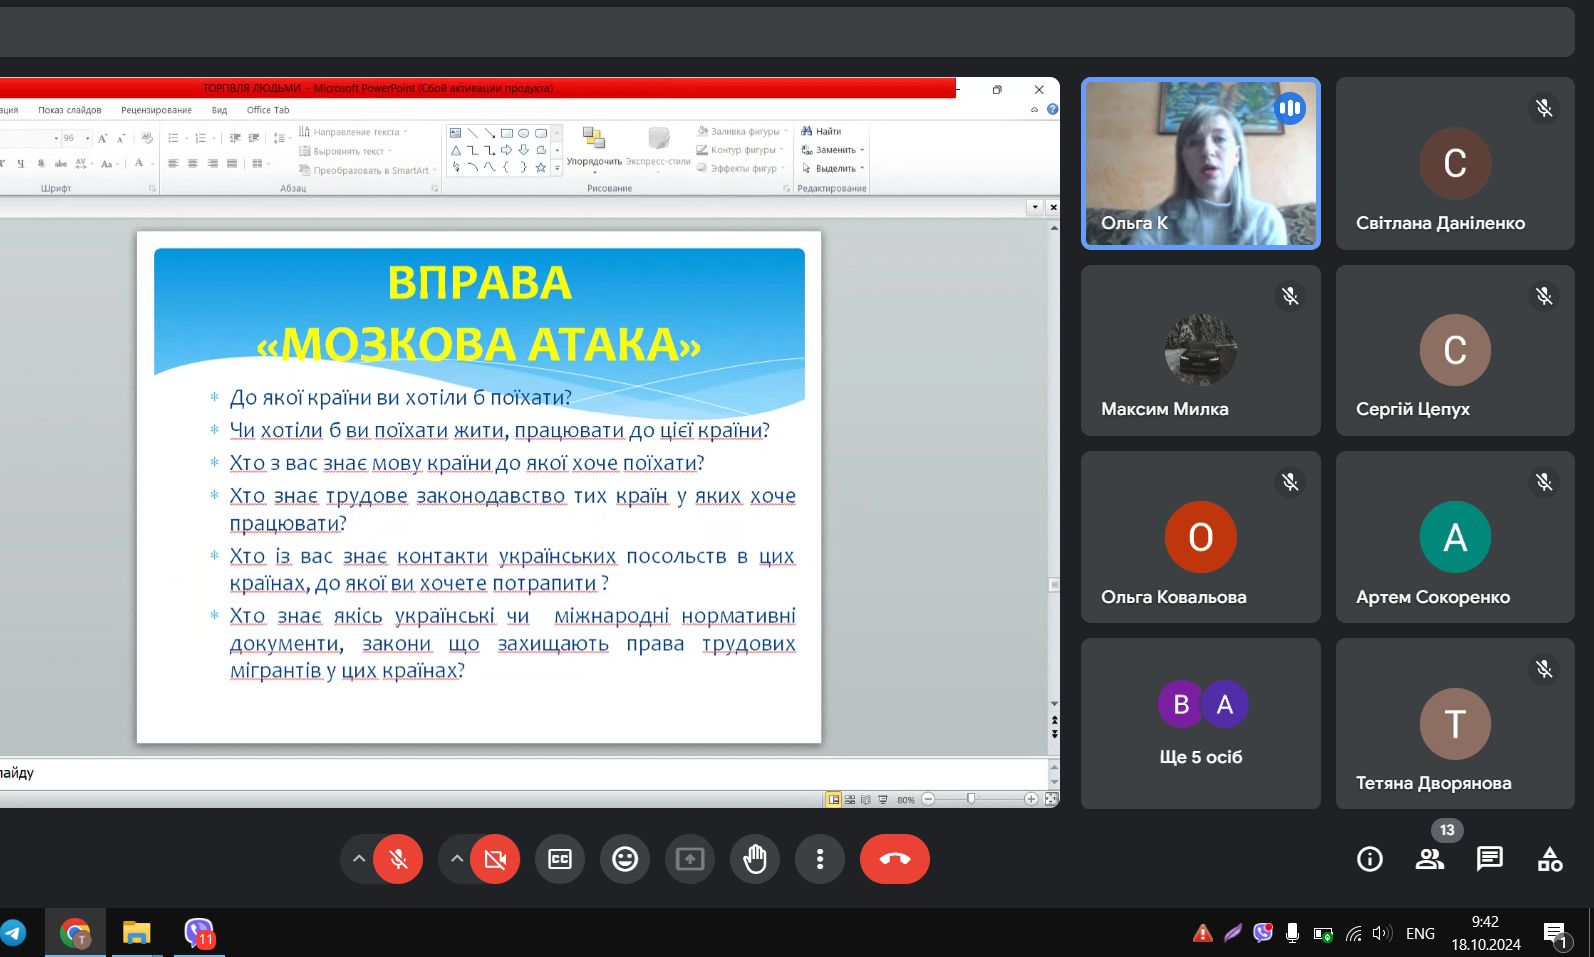This screenshot has width=1594, height=957.
Task: Raise your hand in the meeting
Action: click(x=755, y=859)
